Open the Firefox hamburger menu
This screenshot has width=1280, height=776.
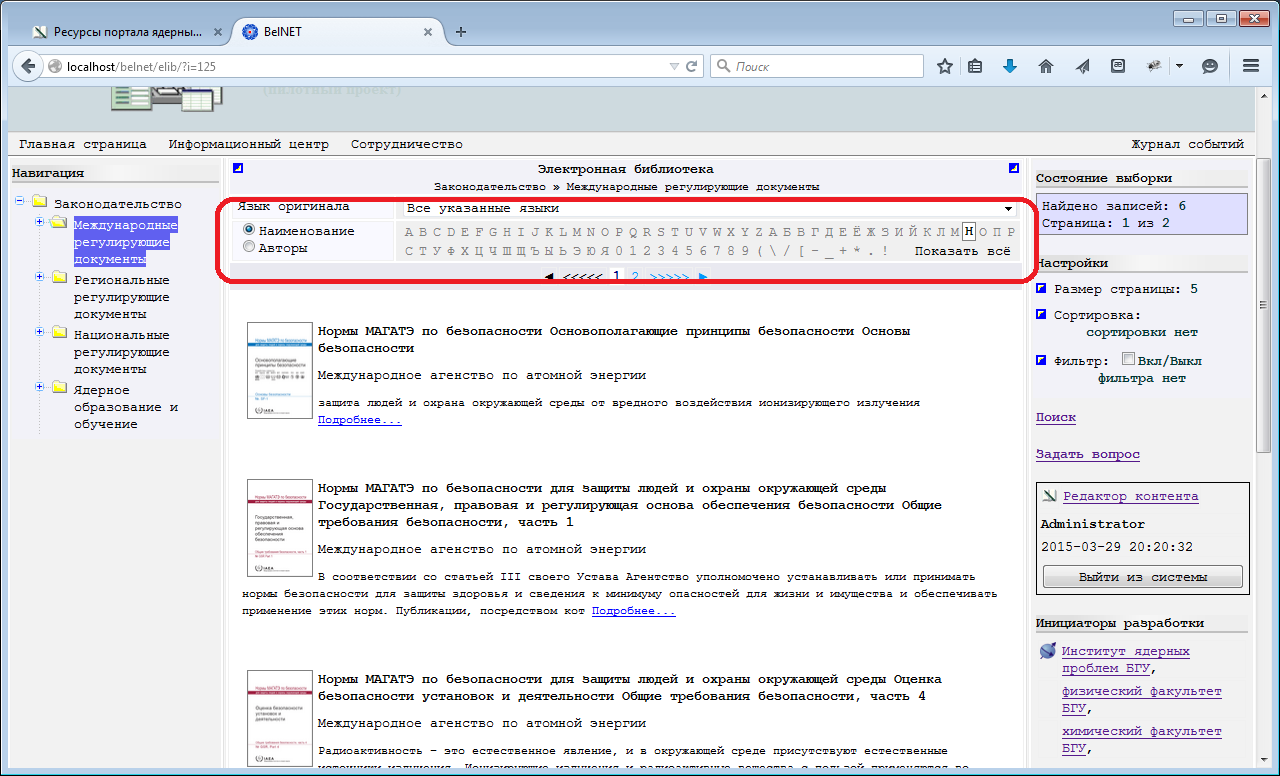[1250, 66]
